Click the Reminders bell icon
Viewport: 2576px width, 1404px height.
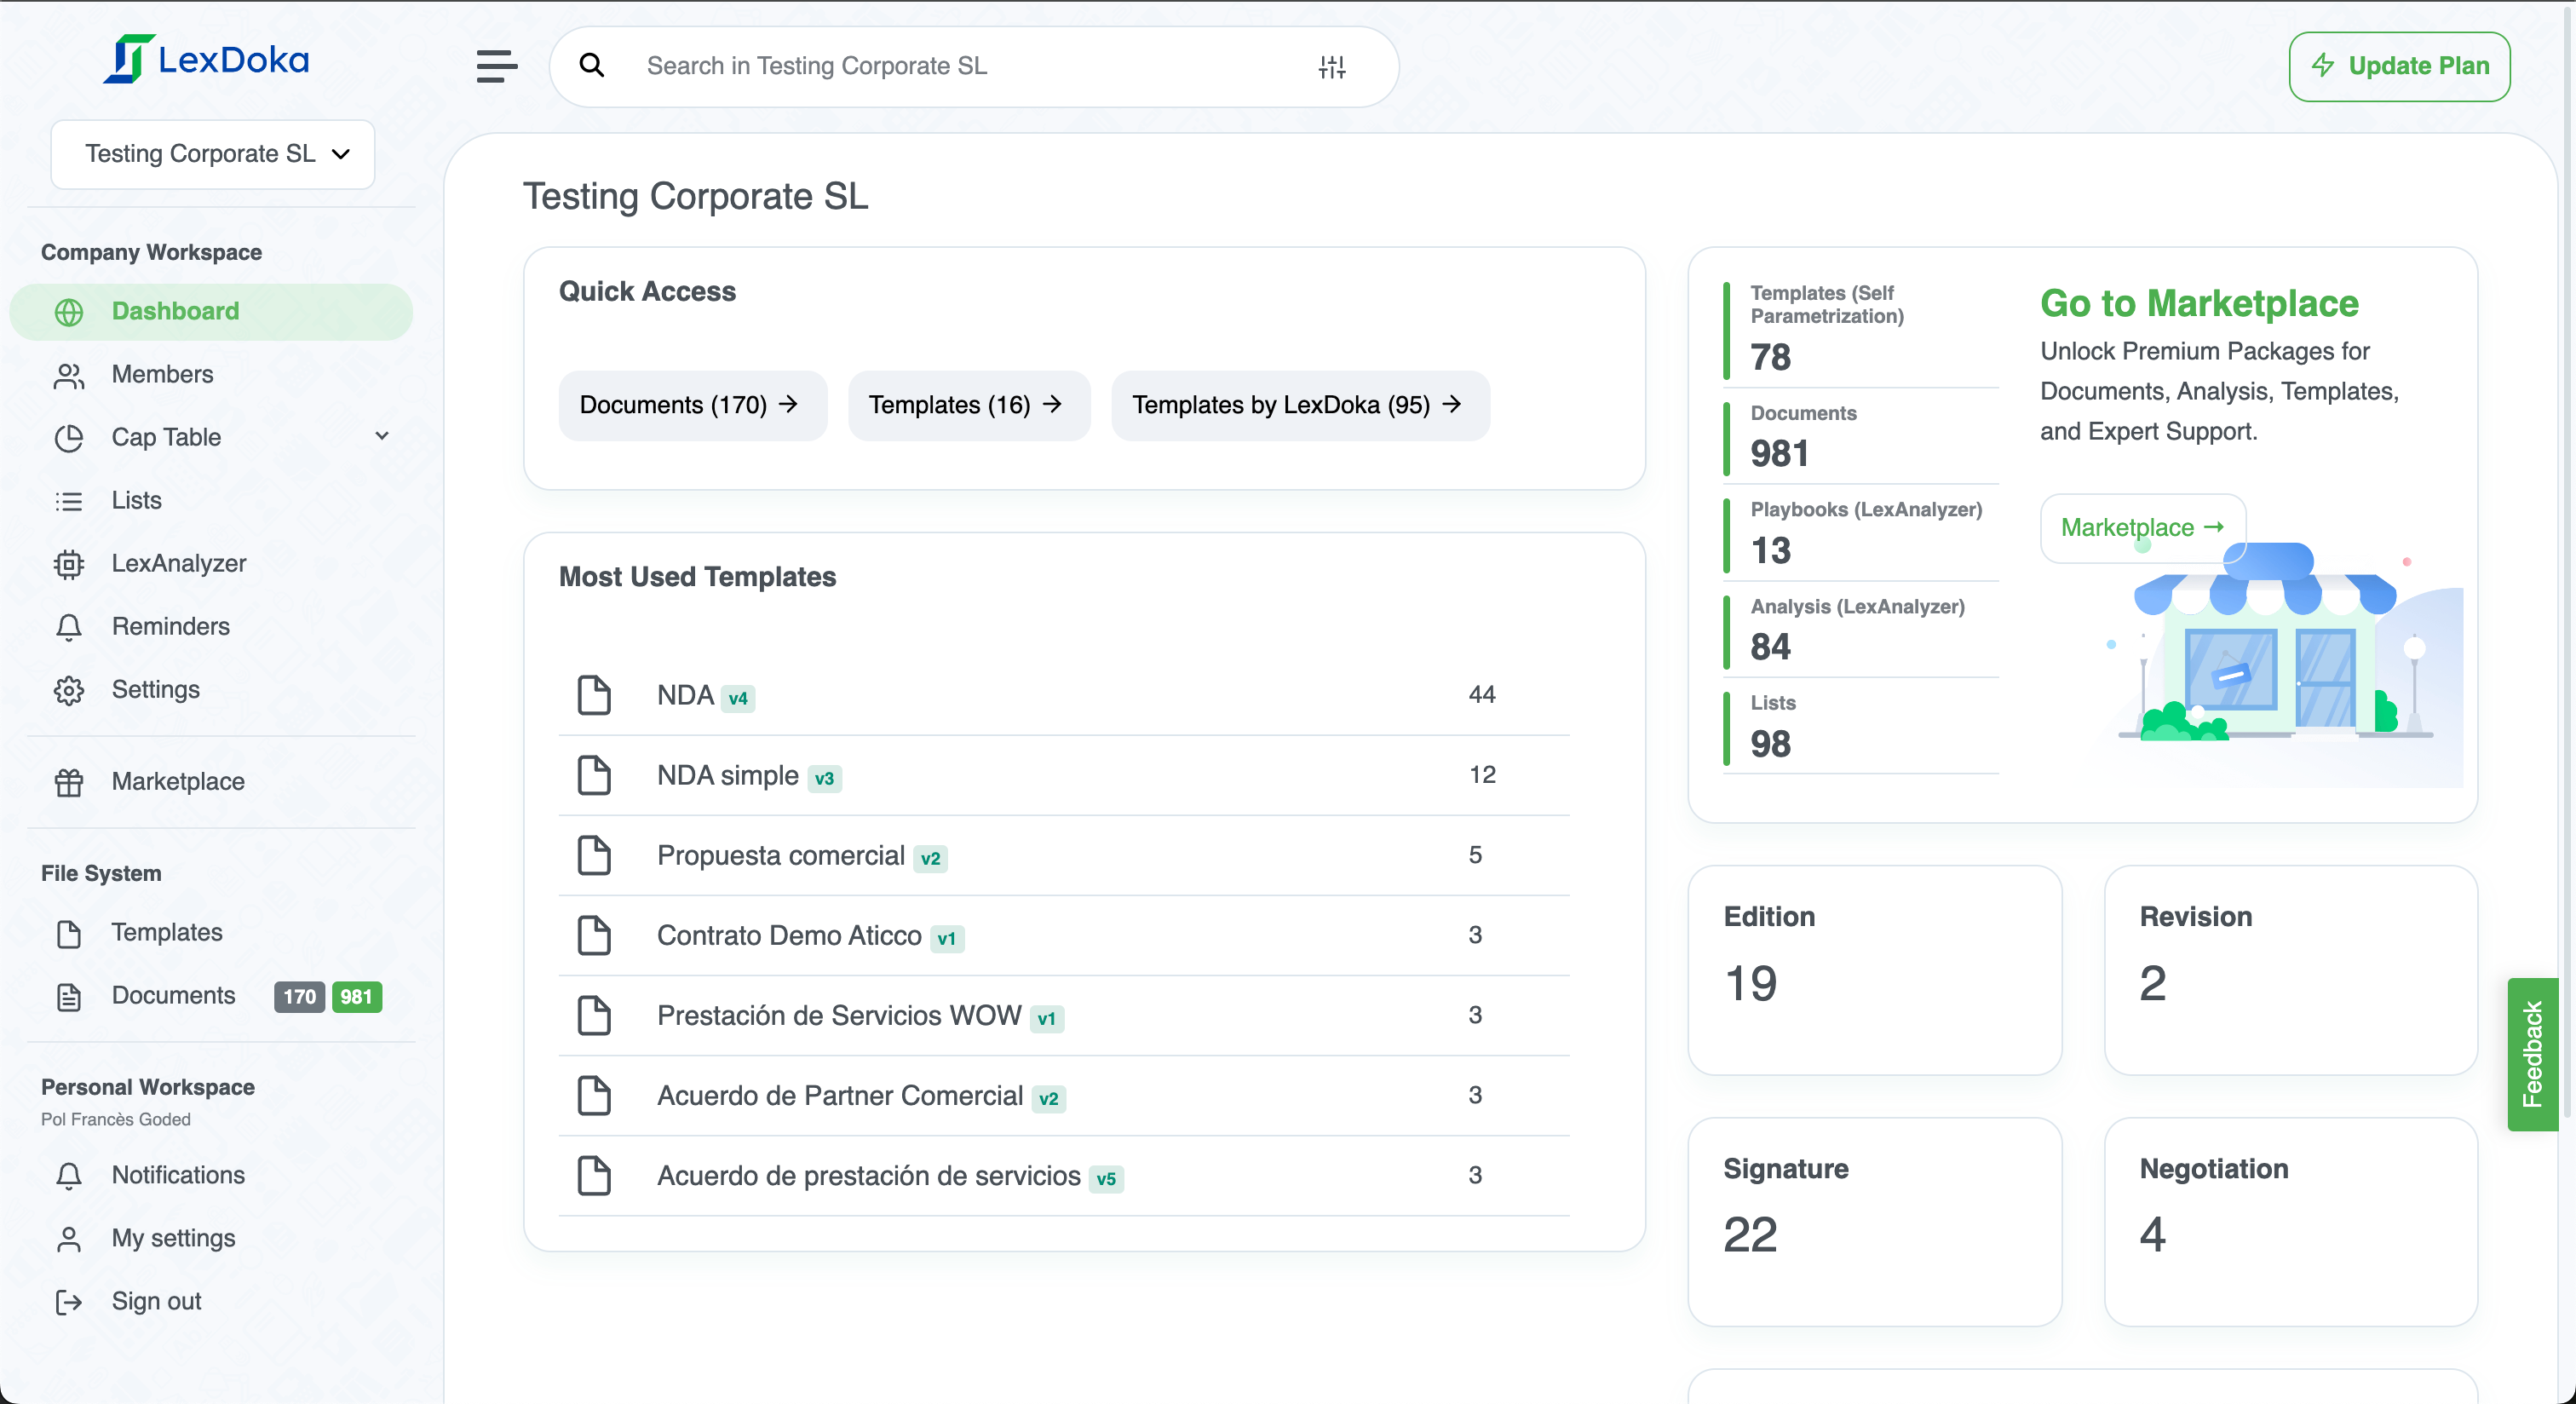coord(69,627)
